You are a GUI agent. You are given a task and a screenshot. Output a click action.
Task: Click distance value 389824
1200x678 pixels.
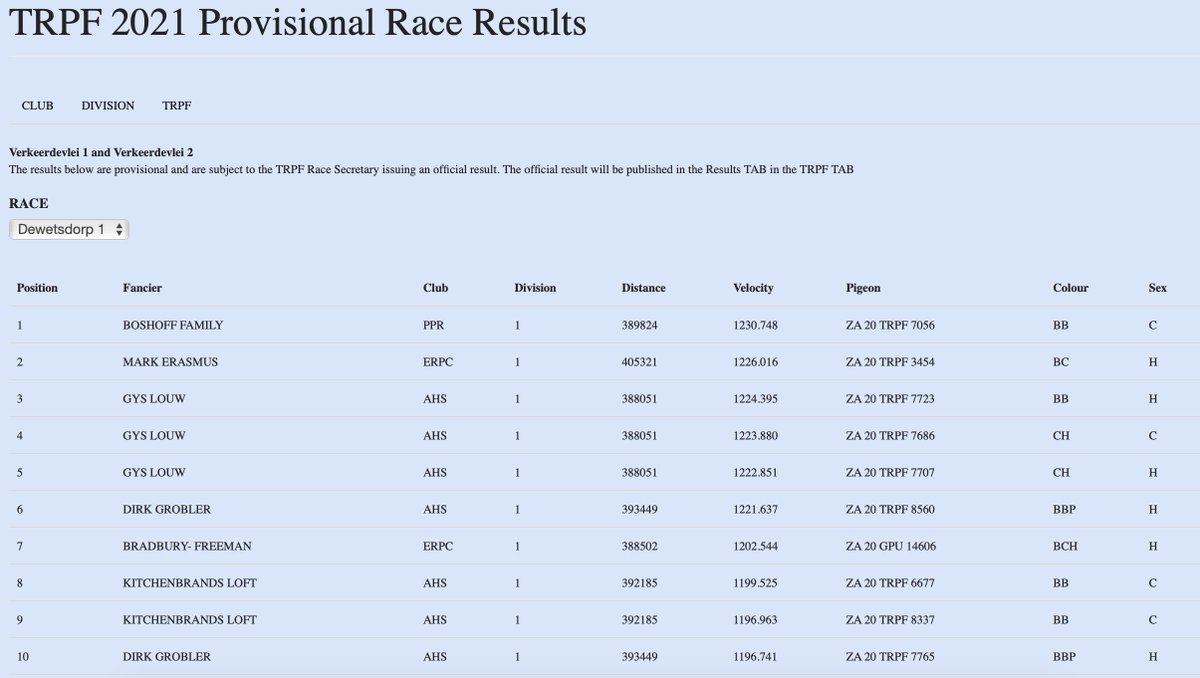pyautogui.click(x=640, y=325)
